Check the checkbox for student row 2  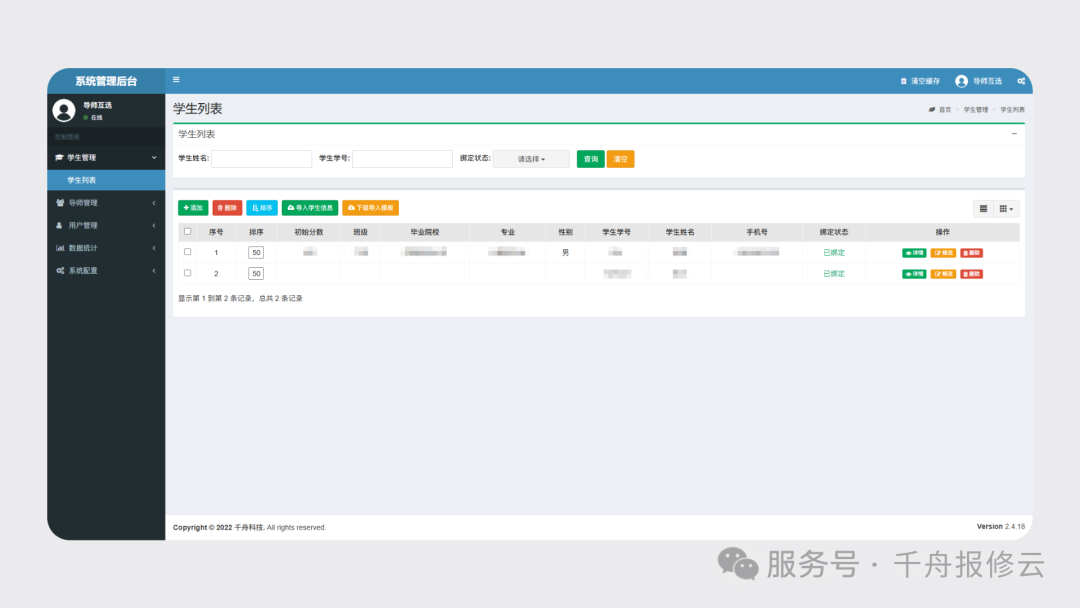tap(187, 273)
